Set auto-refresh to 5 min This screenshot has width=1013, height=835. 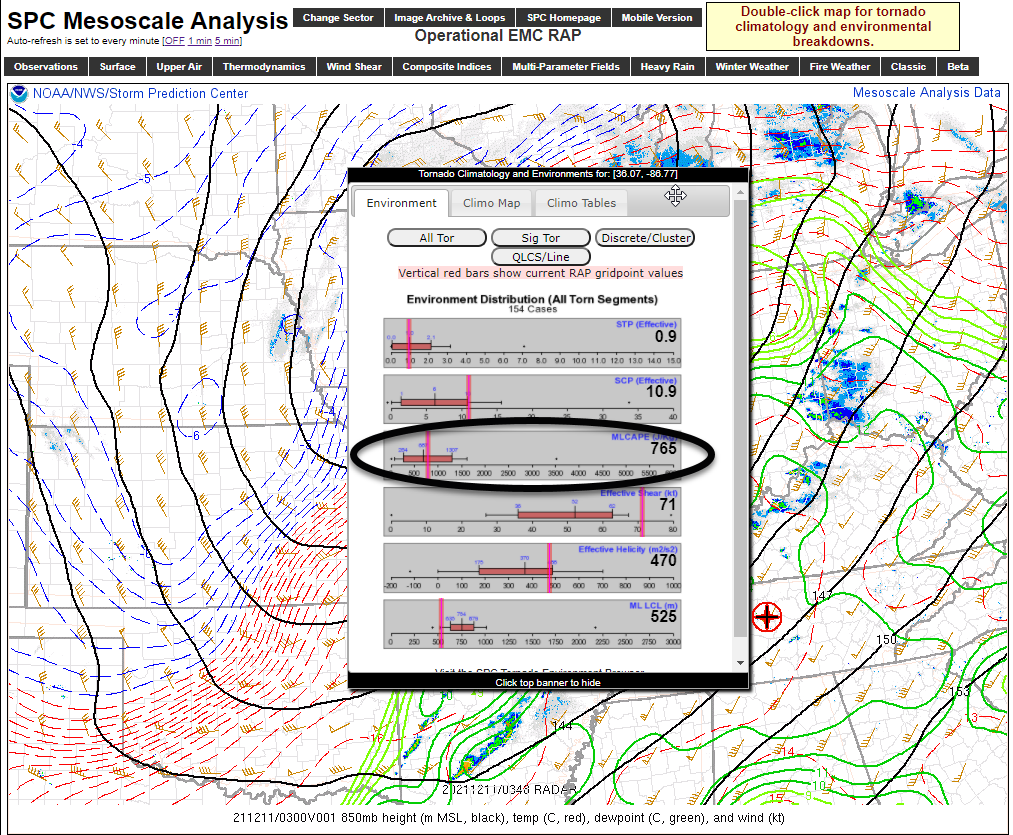(x=225, y=42)
